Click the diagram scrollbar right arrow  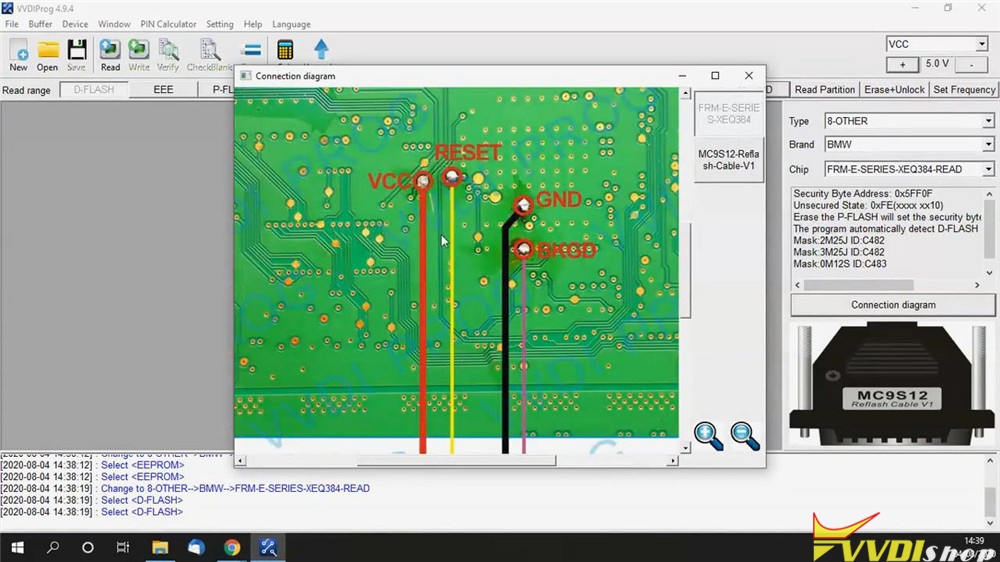[672, 461]
